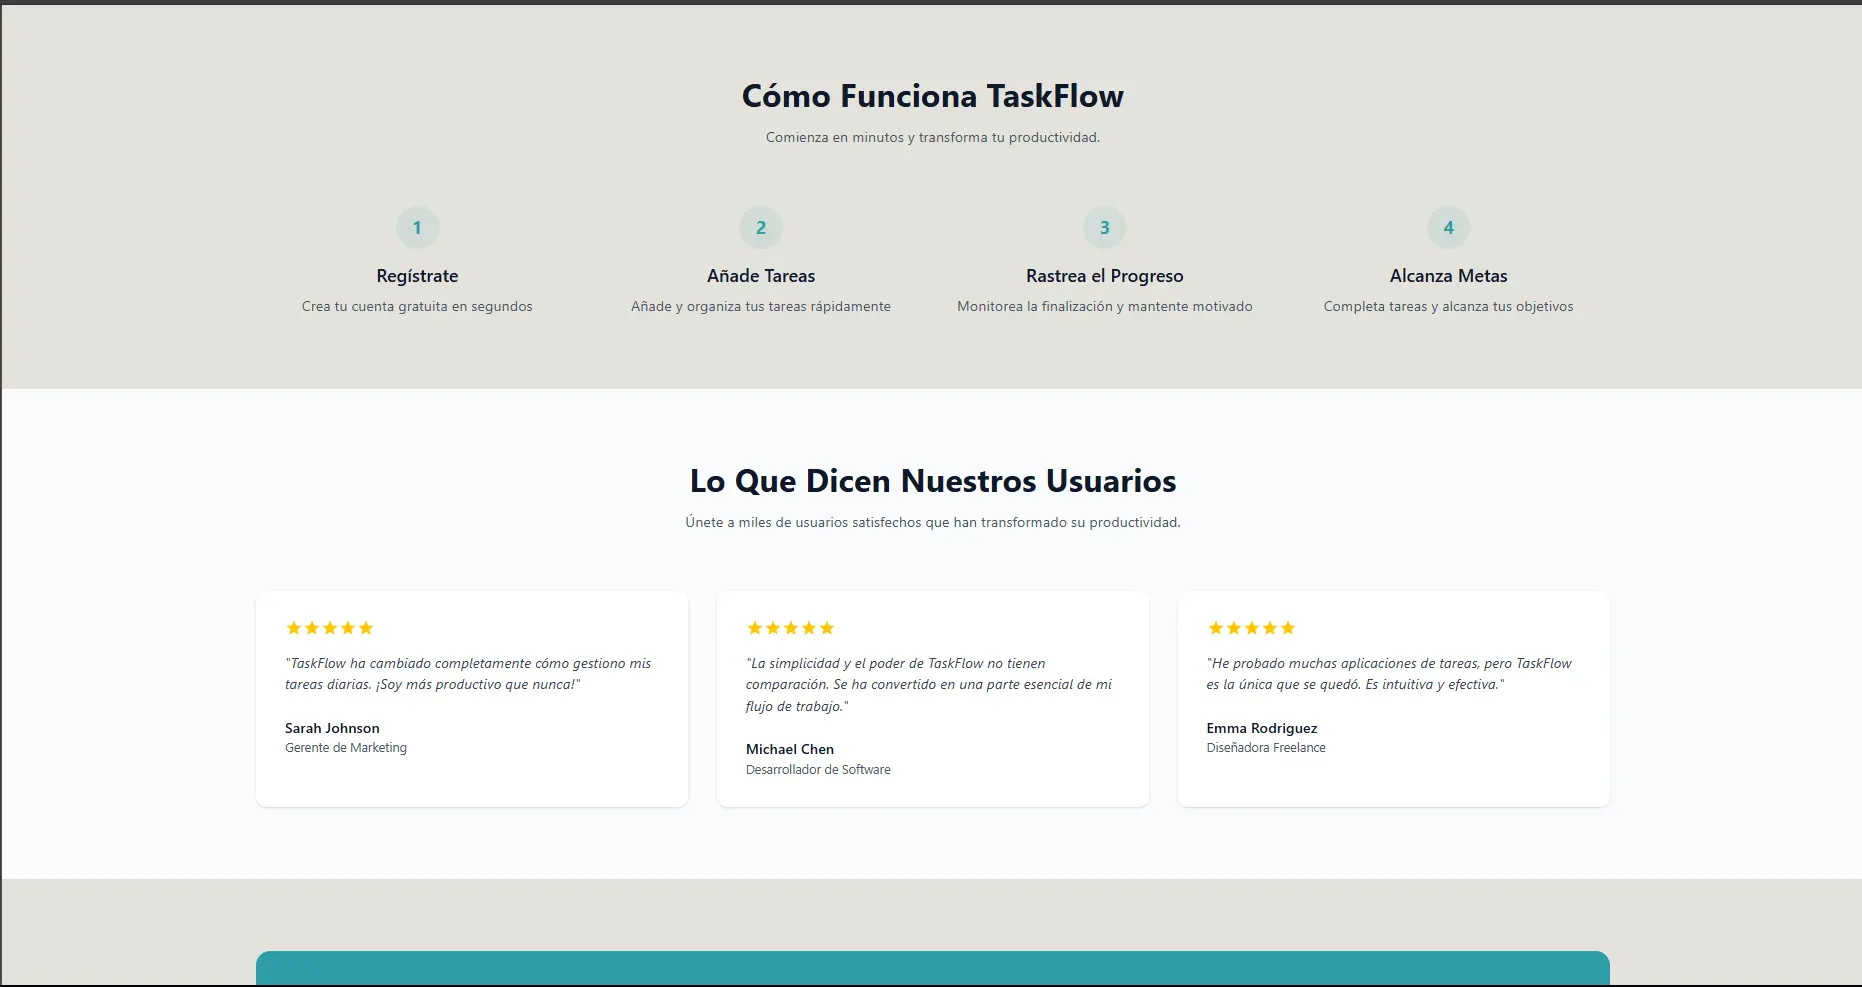Click the quote starting 'TaskFlow ha cambiado completamente'
This screenshot has height=987, width=1862.
468,674
